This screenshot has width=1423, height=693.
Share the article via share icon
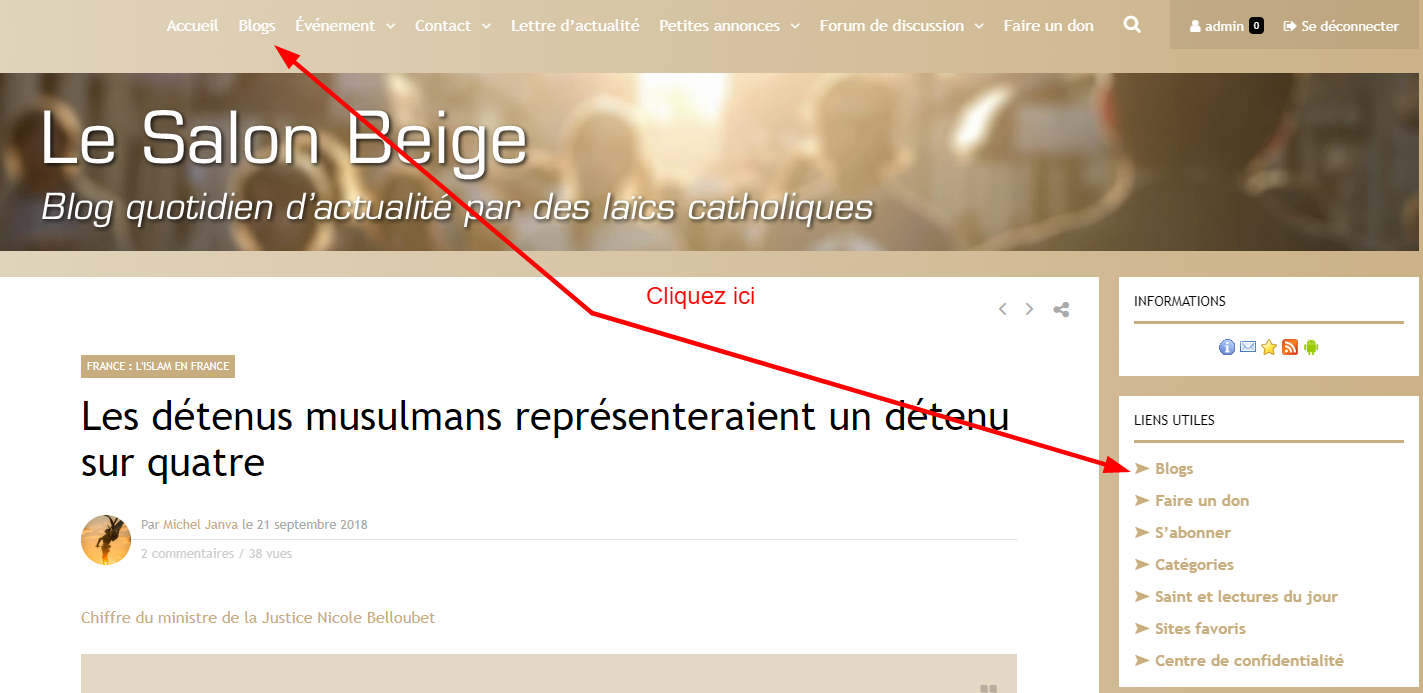tap(1061, 309)
